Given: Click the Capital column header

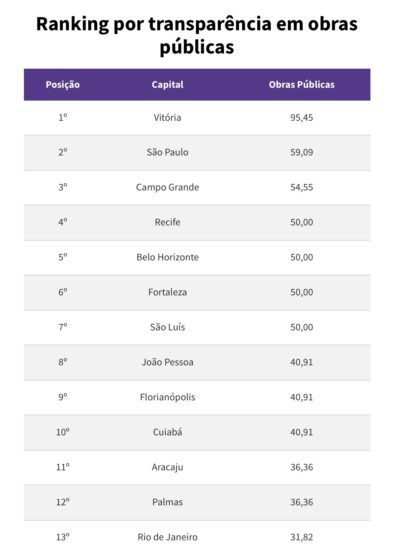Looking at the screenshot, I should tap(167, 84).
